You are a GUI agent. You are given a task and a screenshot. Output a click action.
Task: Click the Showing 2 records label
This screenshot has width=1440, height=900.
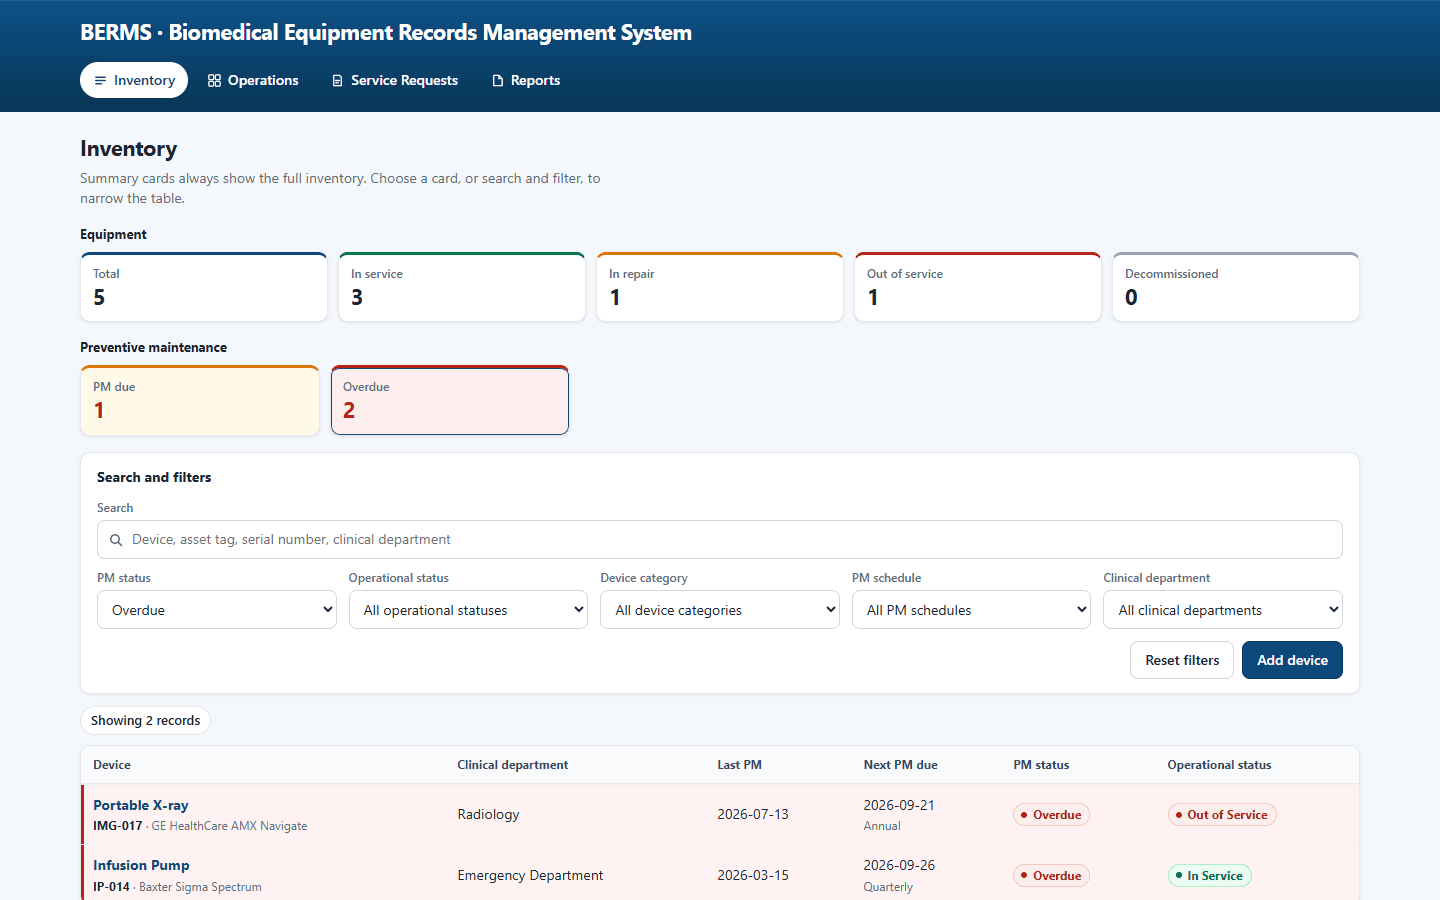coord(145,721)
